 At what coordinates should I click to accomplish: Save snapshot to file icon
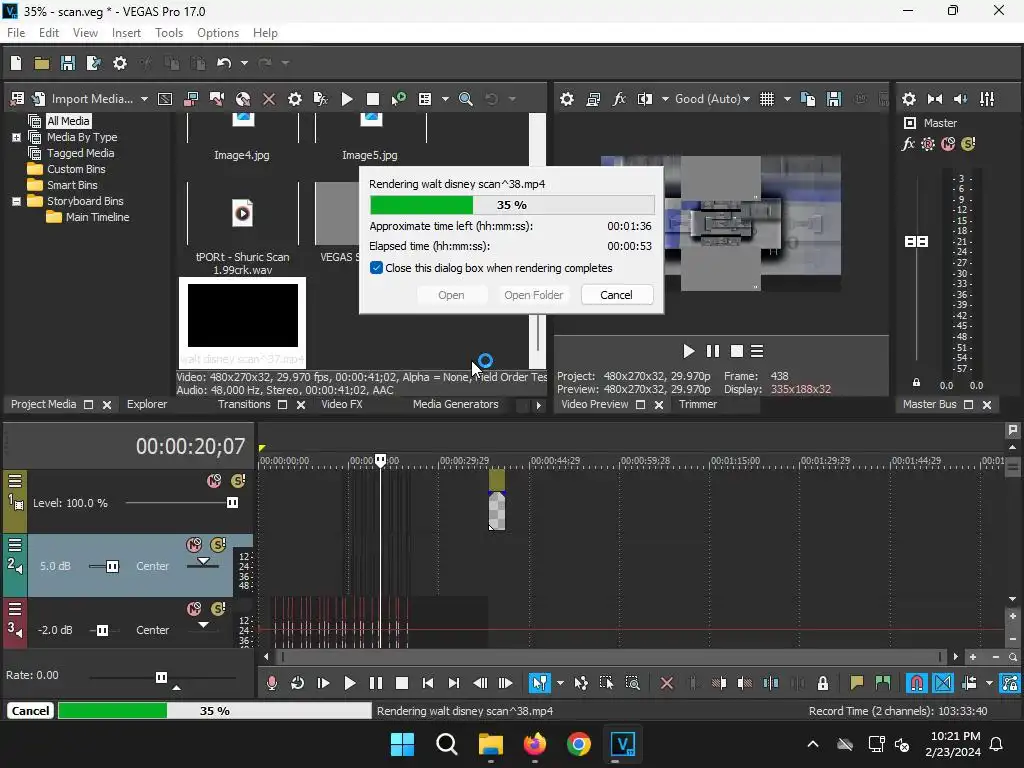tap(834, 99)
